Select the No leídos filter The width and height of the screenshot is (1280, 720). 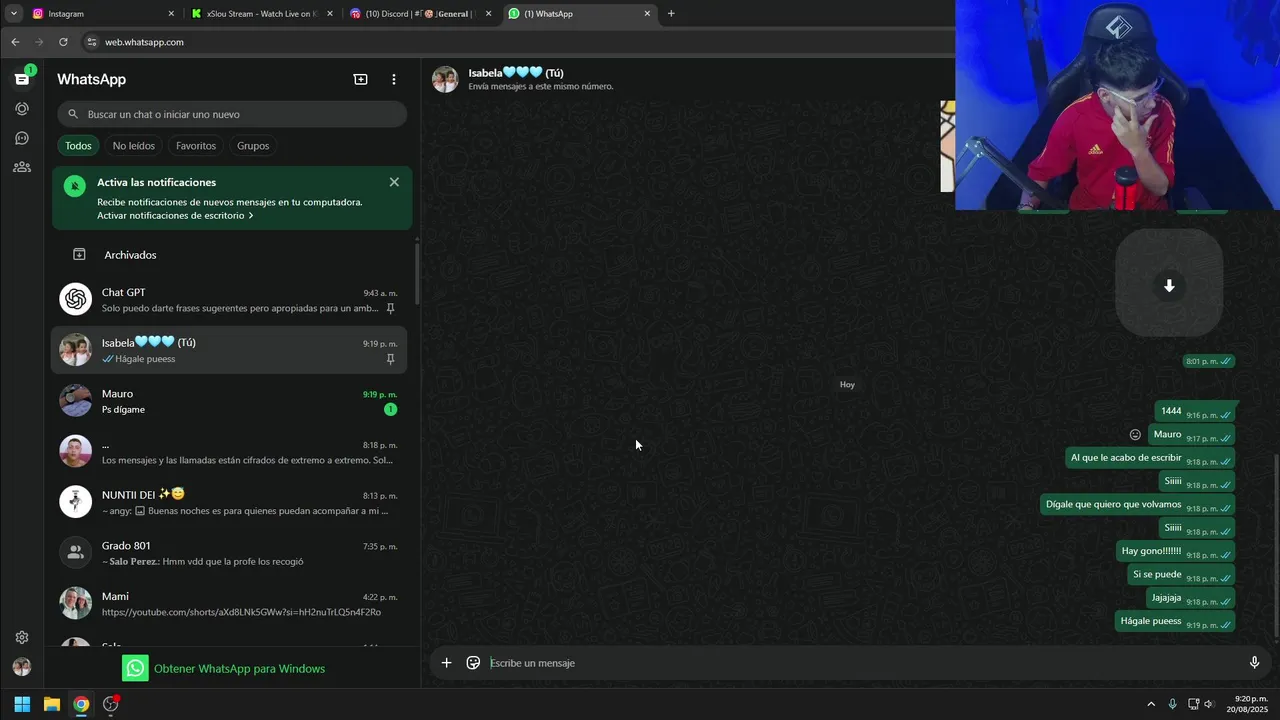[134, 146]
